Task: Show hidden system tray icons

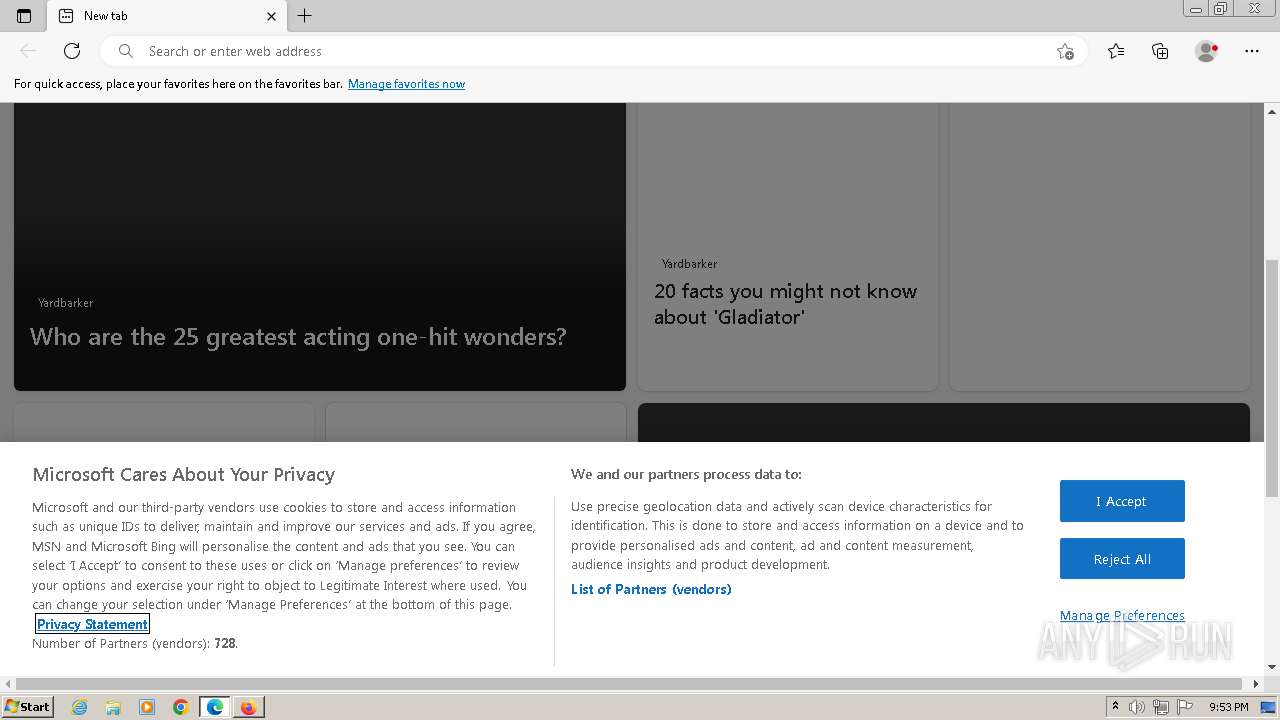Action: (x=1115, y=707)
